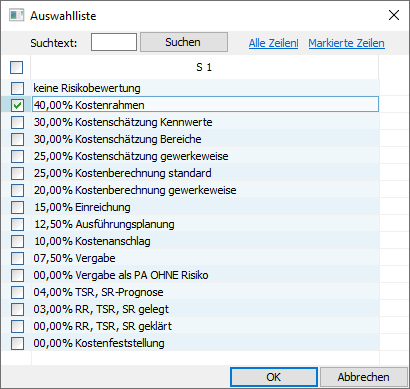
Task: Cancel with the Abbrechen button
Action: point(364,377)
